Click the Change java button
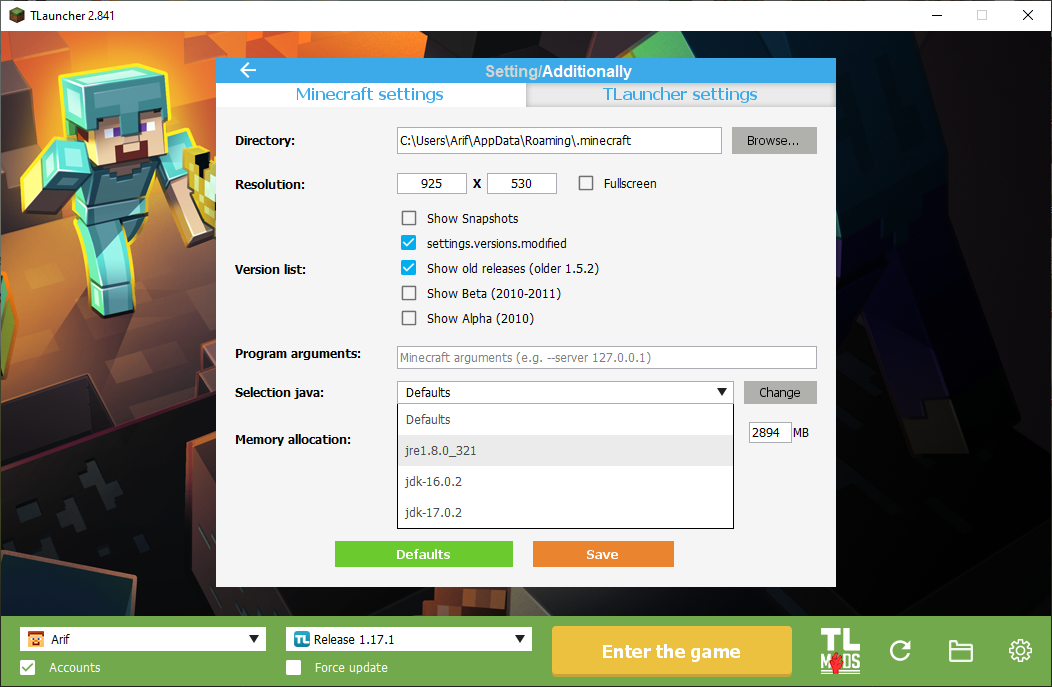The image size is (1052, 687). [780, 392]
